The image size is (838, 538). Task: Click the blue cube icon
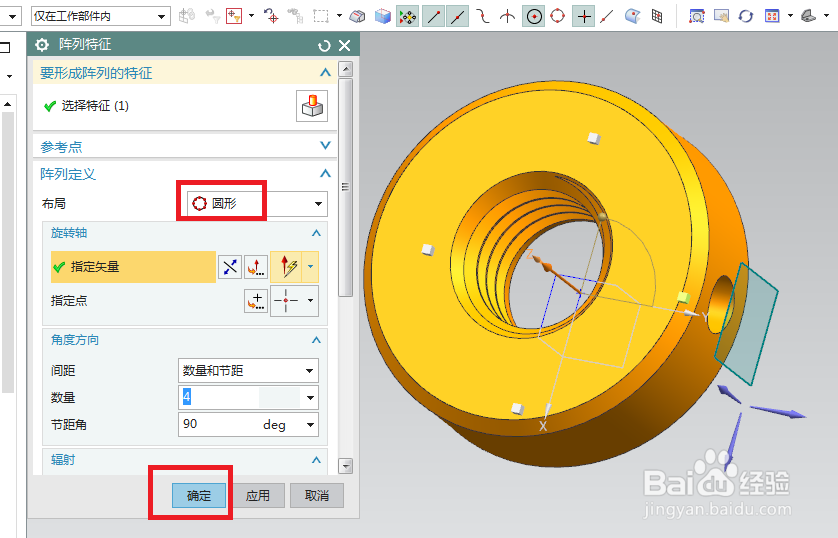383,17
